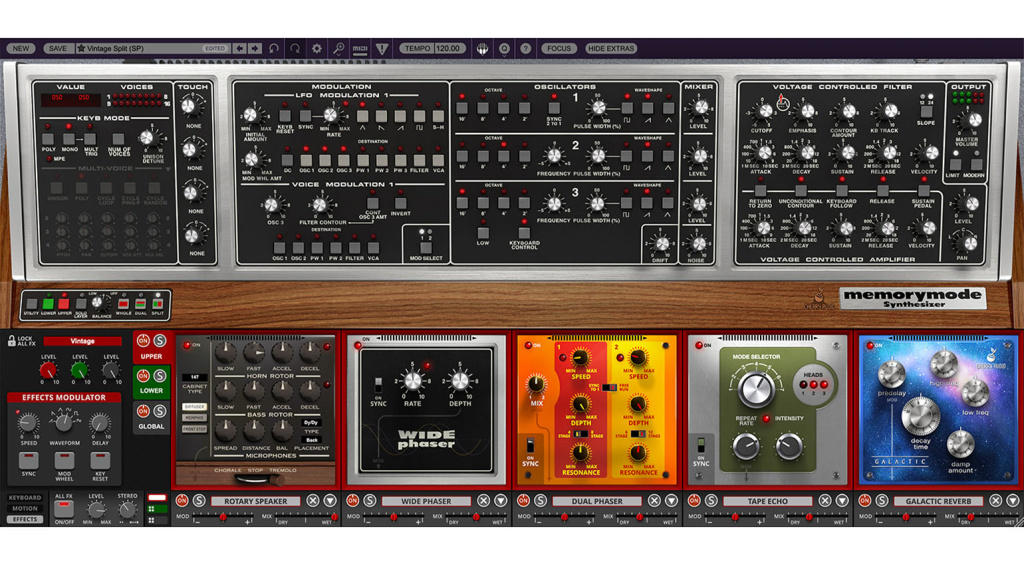The height and width of the screenshot is (565, 1024).
Task: Switch to the Motion tab
Action: click(25, 508)
